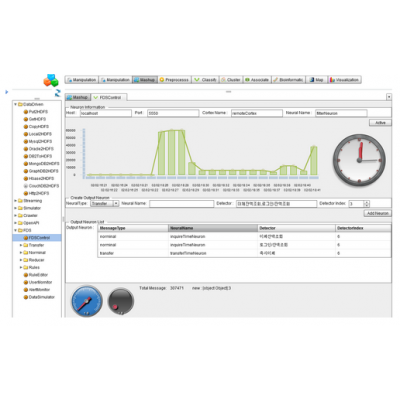
Task: Expand the Streaming folder
Action: click(15, 201)
